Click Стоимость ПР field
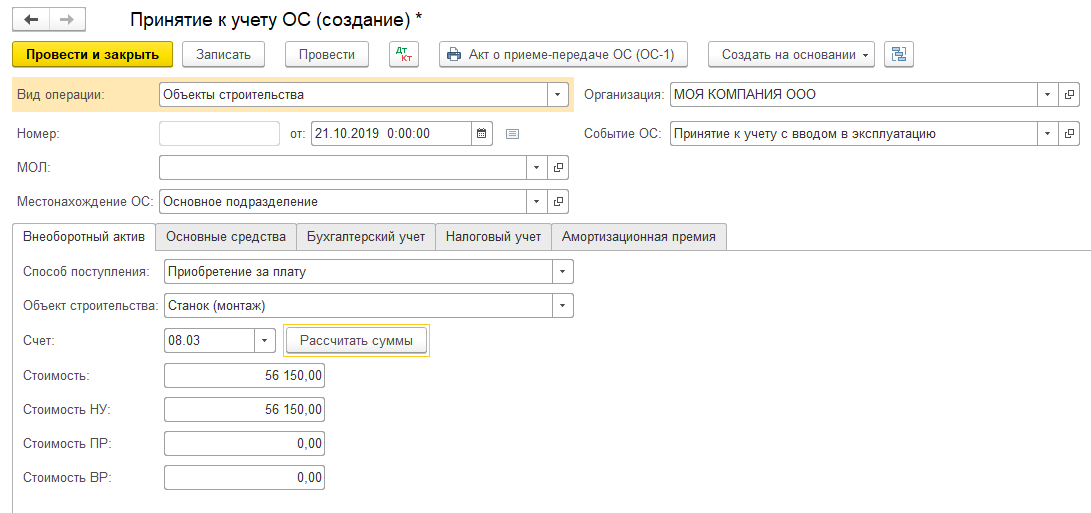The width and height of the screenshot is (1091, 513). click(x=244, y=444)
